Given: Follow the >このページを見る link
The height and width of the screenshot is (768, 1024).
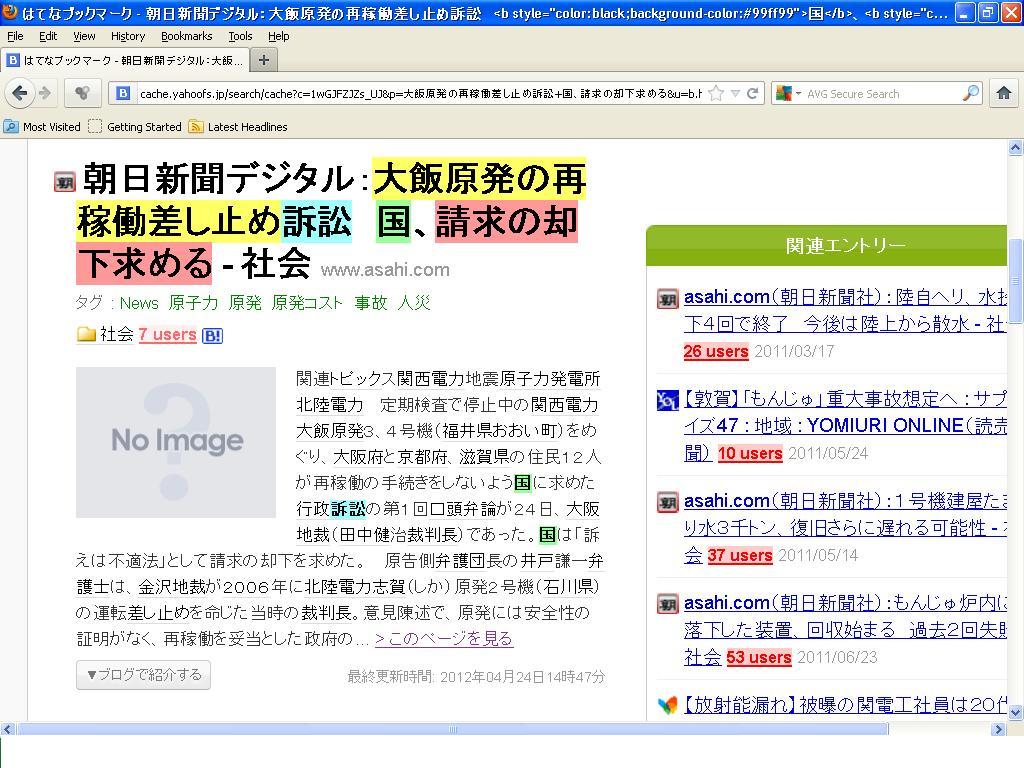Looking at the screenshot, I should click(x=444, y=638).
